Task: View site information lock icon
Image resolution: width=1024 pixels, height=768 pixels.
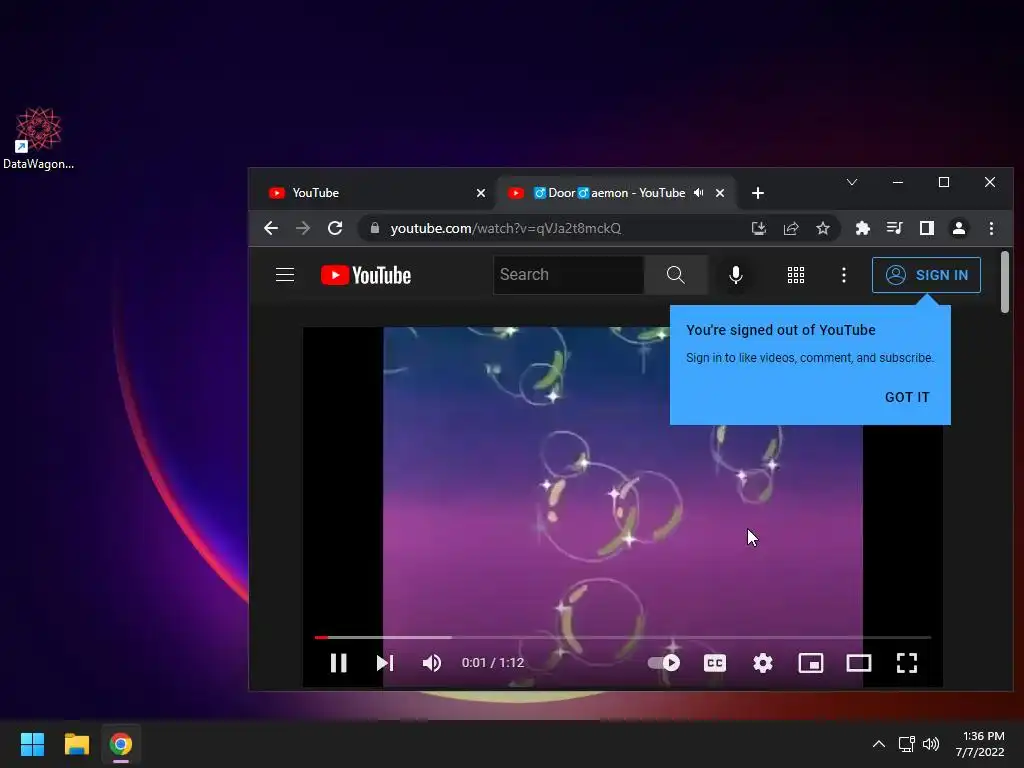Action: coord(375,228)
